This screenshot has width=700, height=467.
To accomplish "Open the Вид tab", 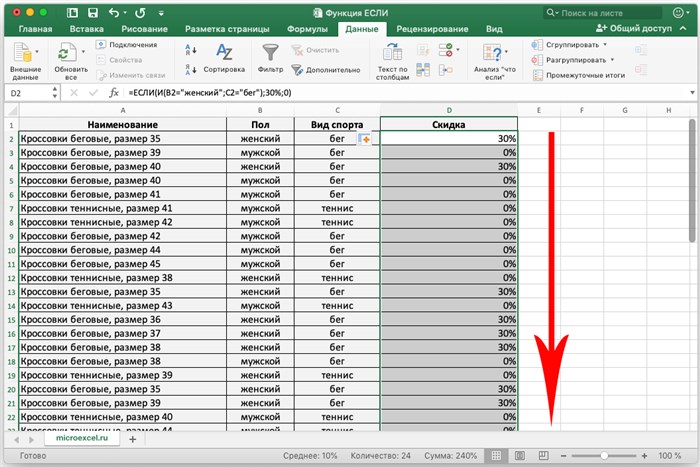I will (x=494, y=29).
